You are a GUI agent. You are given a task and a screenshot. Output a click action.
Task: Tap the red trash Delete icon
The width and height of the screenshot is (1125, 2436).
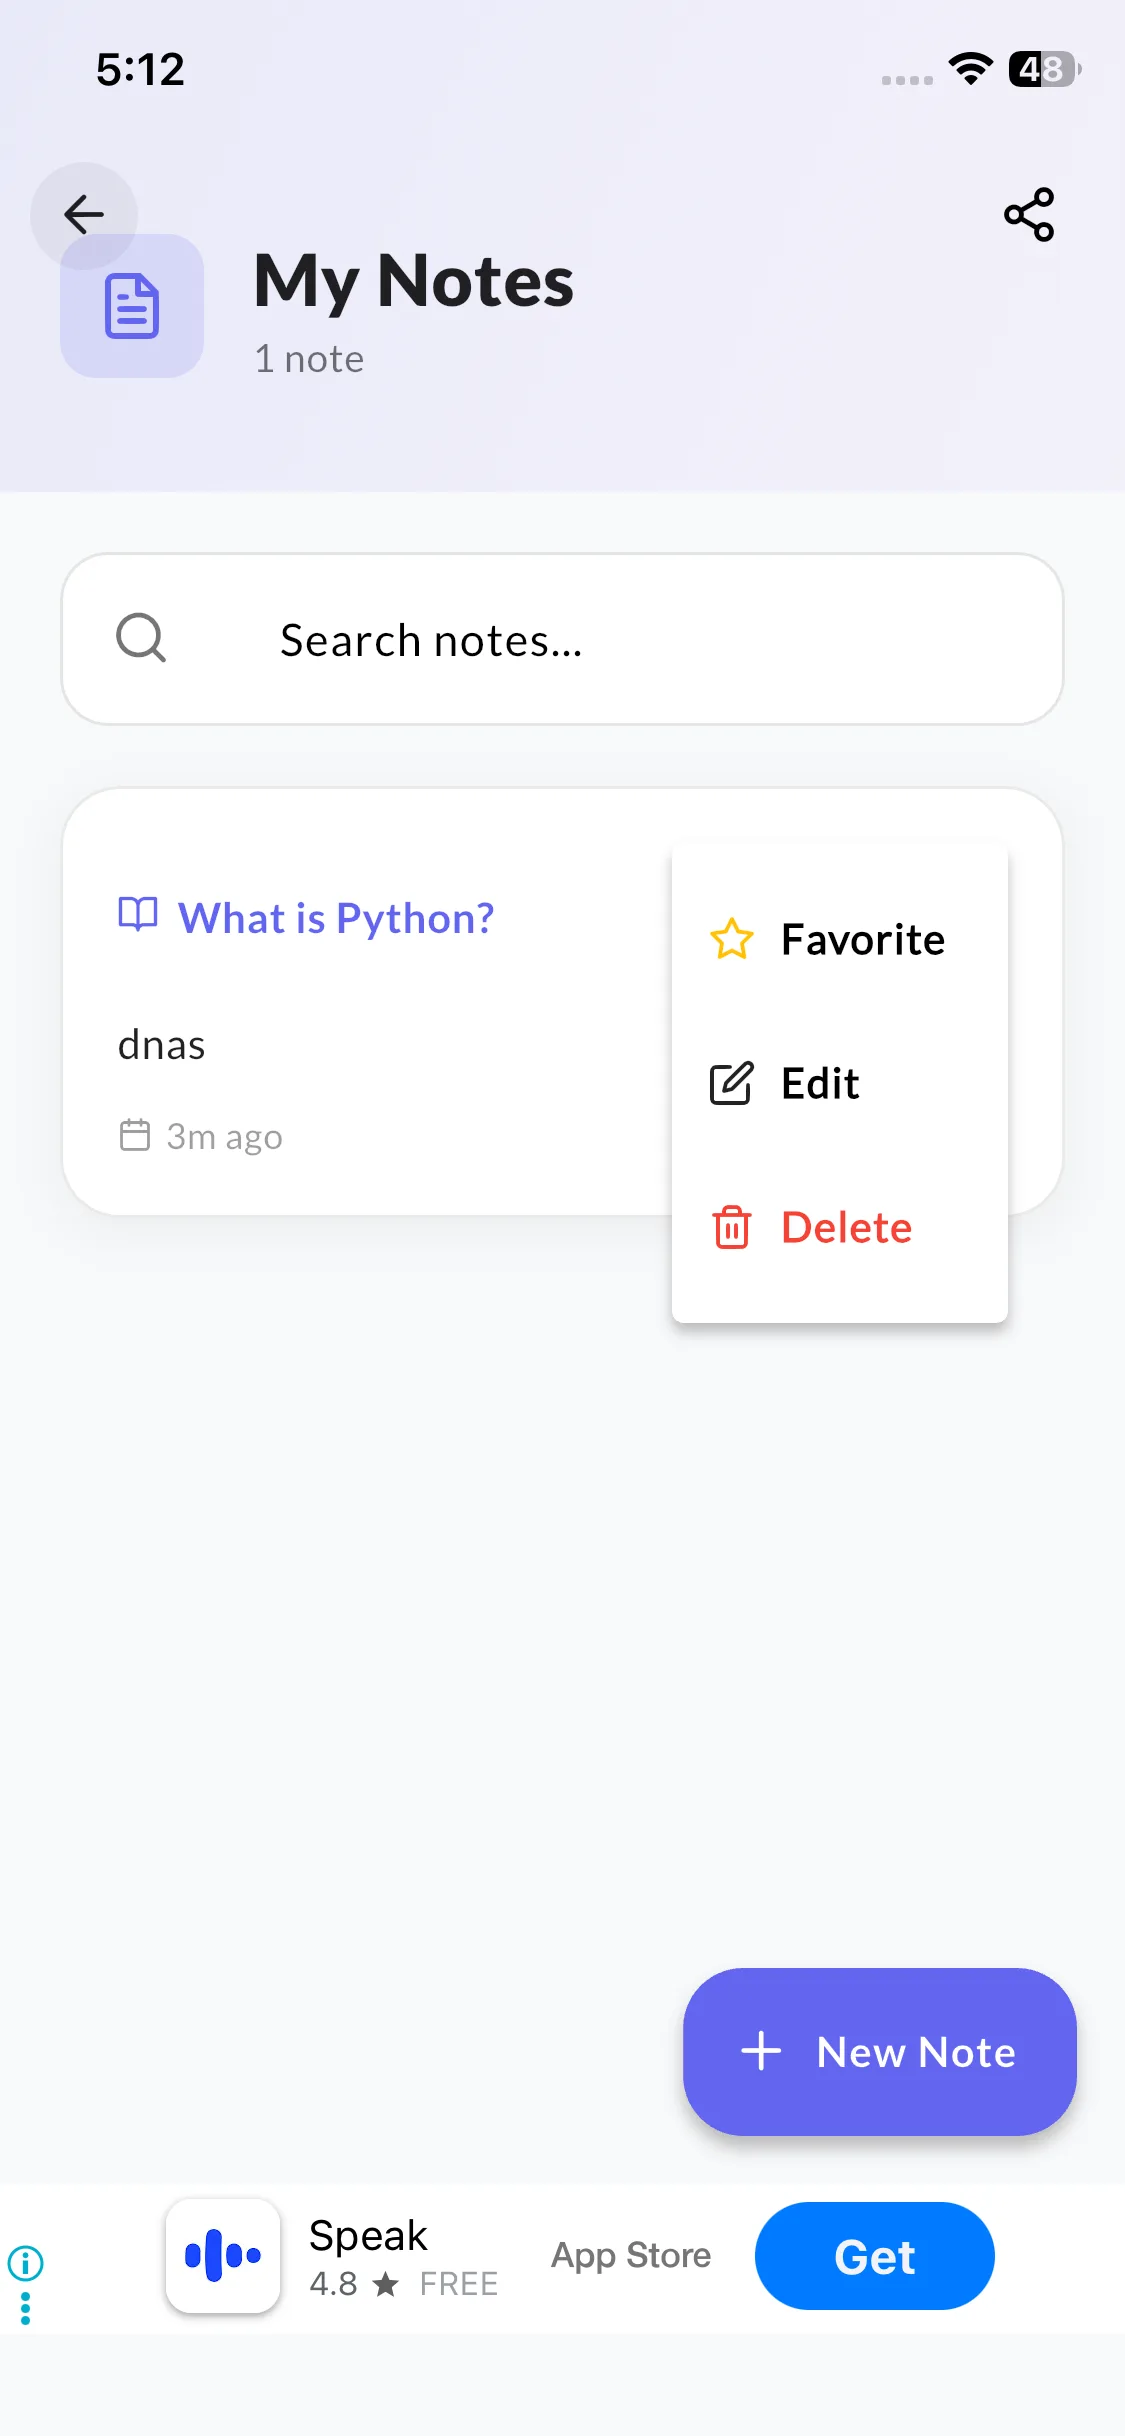tap(731, 1228)
